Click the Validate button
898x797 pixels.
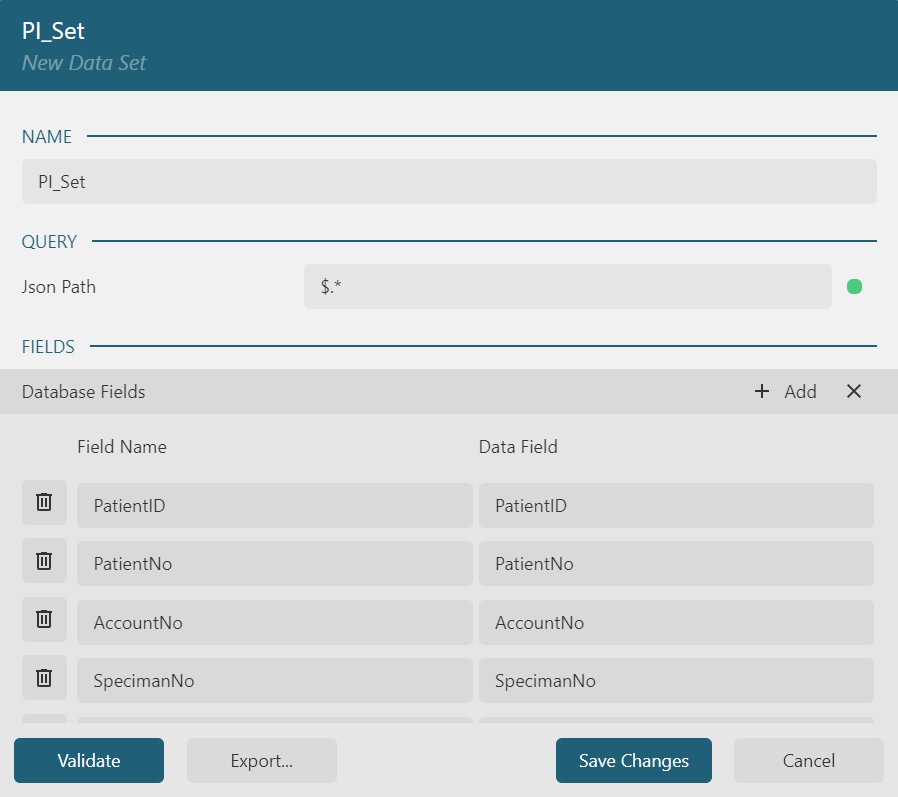89,760
